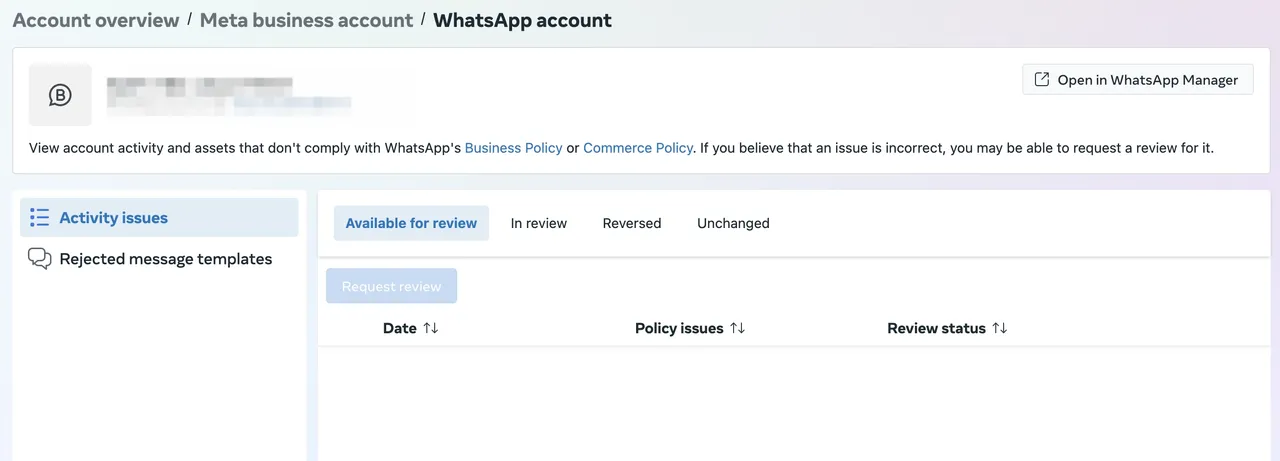
Task: Sort by Policy issues arrows icon
Action: coord(737,328)
